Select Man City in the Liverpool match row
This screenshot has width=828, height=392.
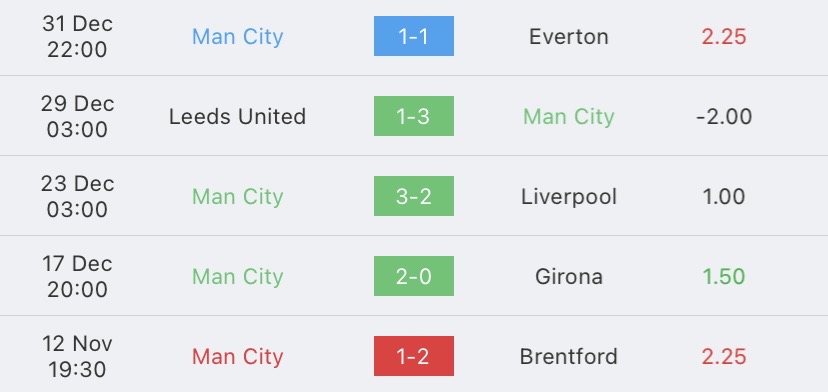[238, 197]
